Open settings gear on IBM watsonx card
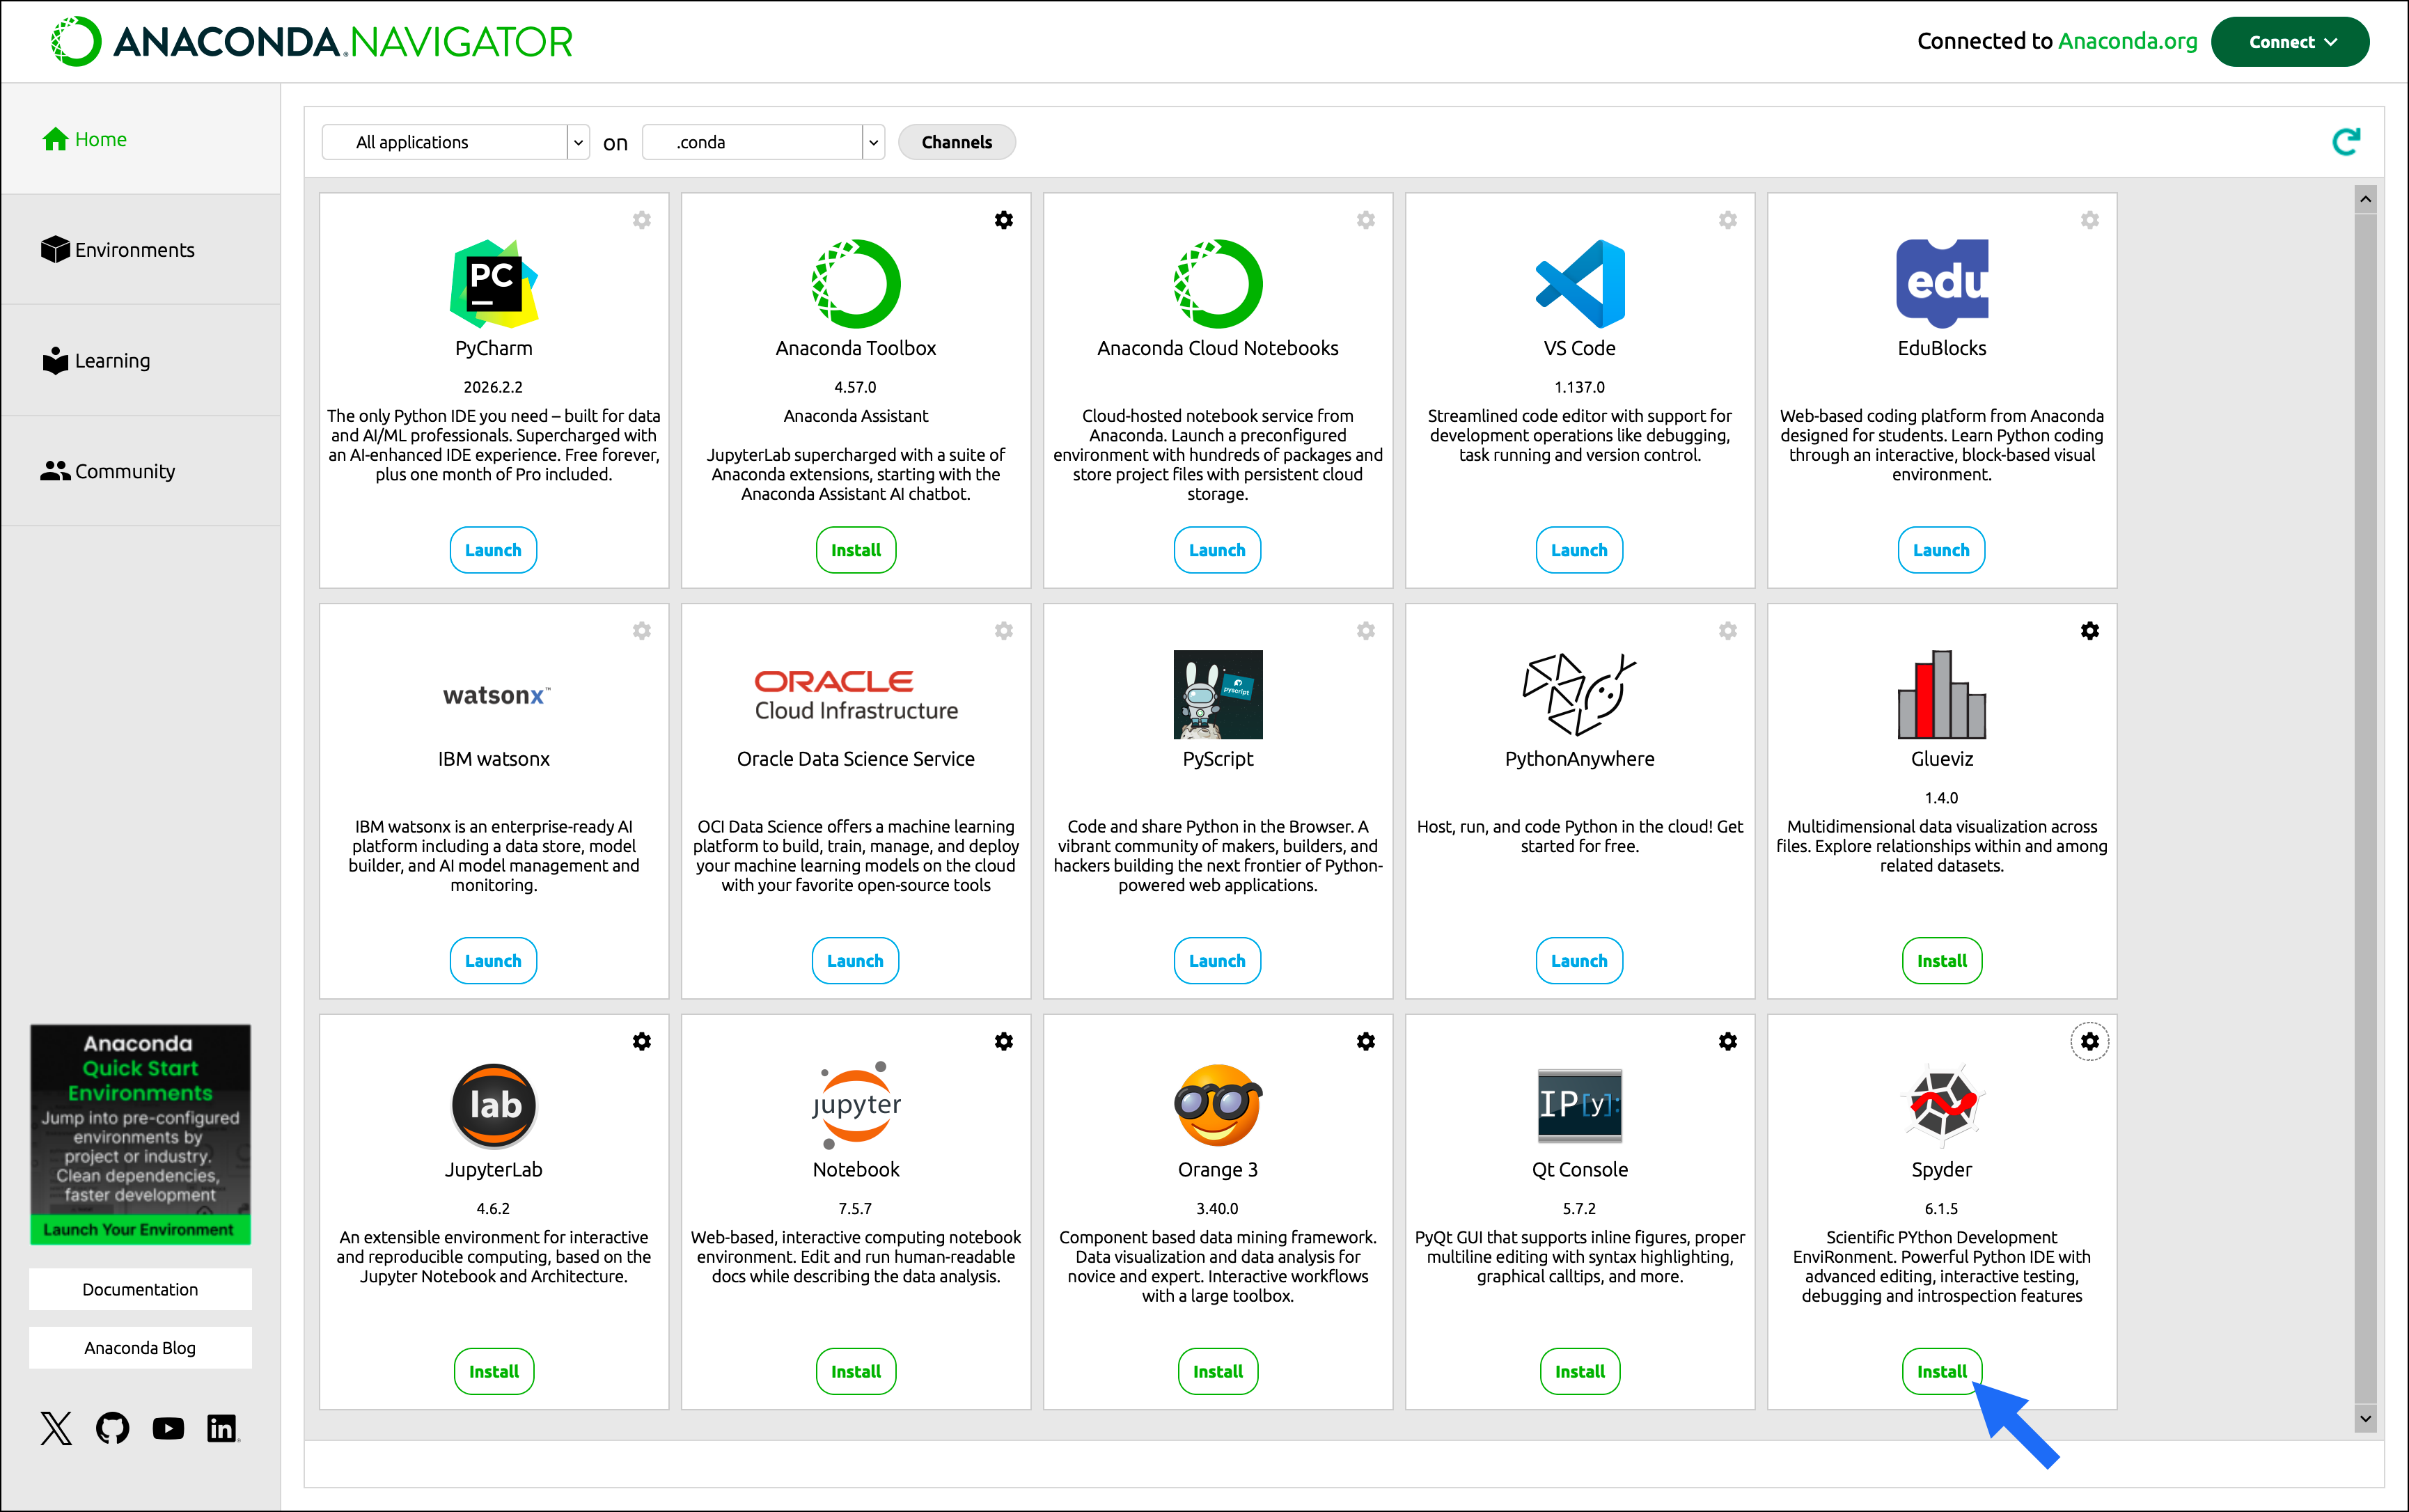 coord(642,631)
